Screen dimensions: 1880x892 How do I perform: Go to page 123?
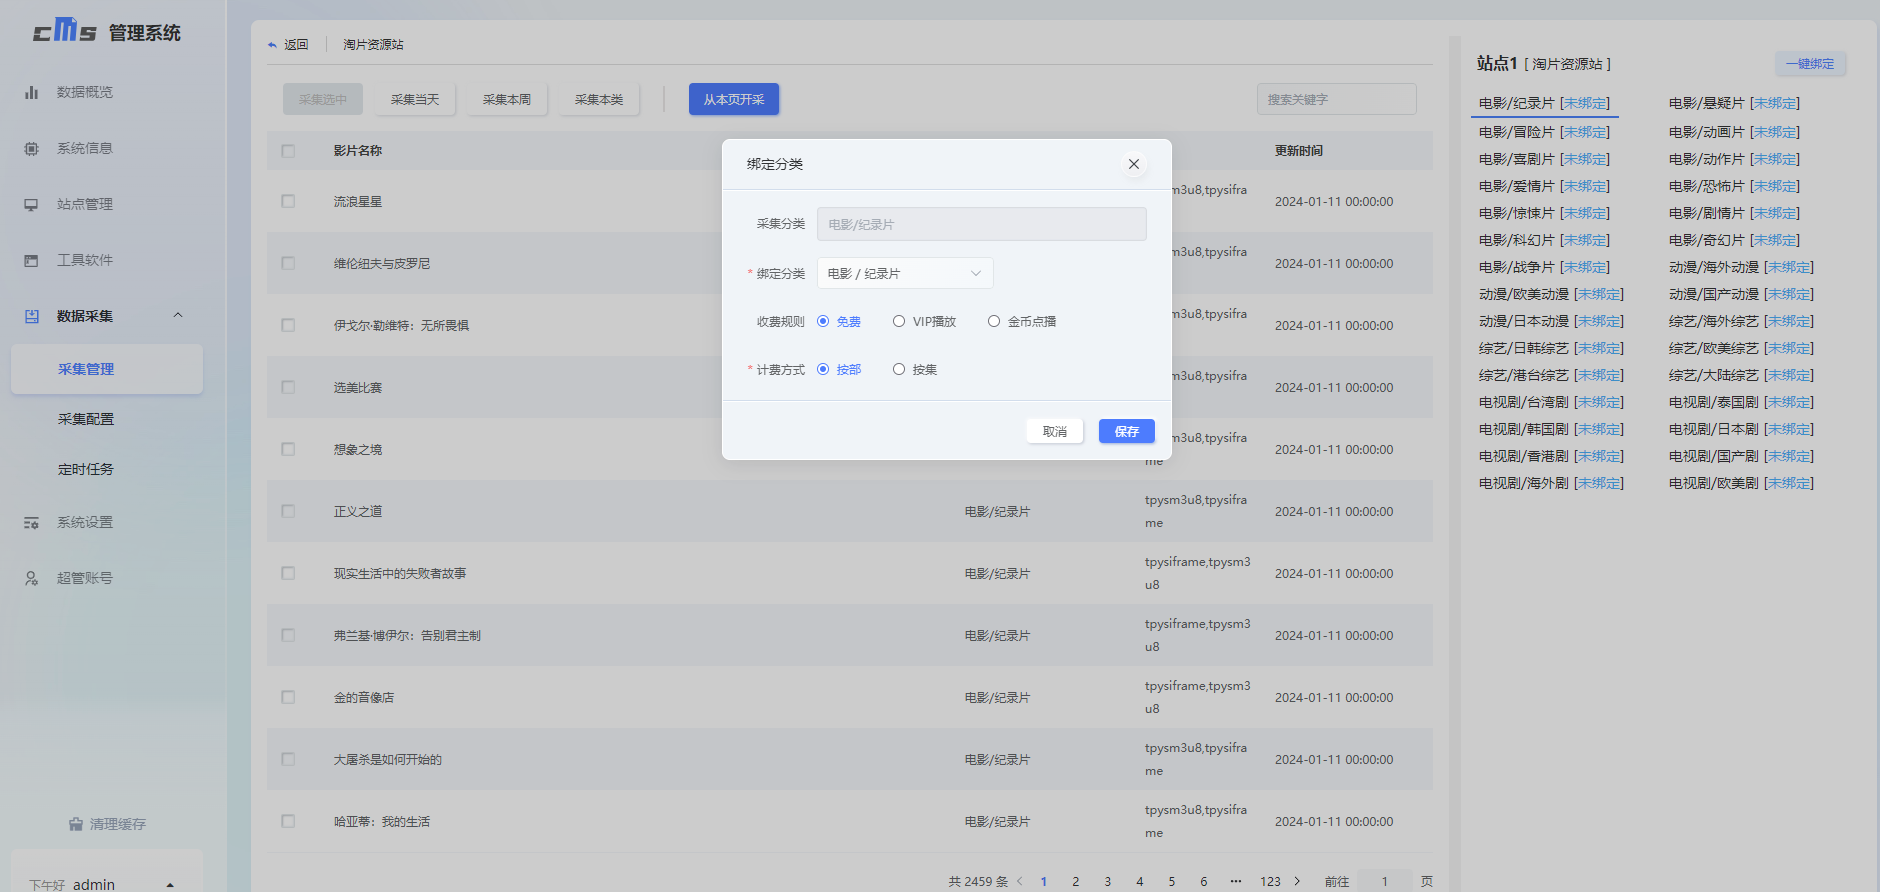point(1270,881)
